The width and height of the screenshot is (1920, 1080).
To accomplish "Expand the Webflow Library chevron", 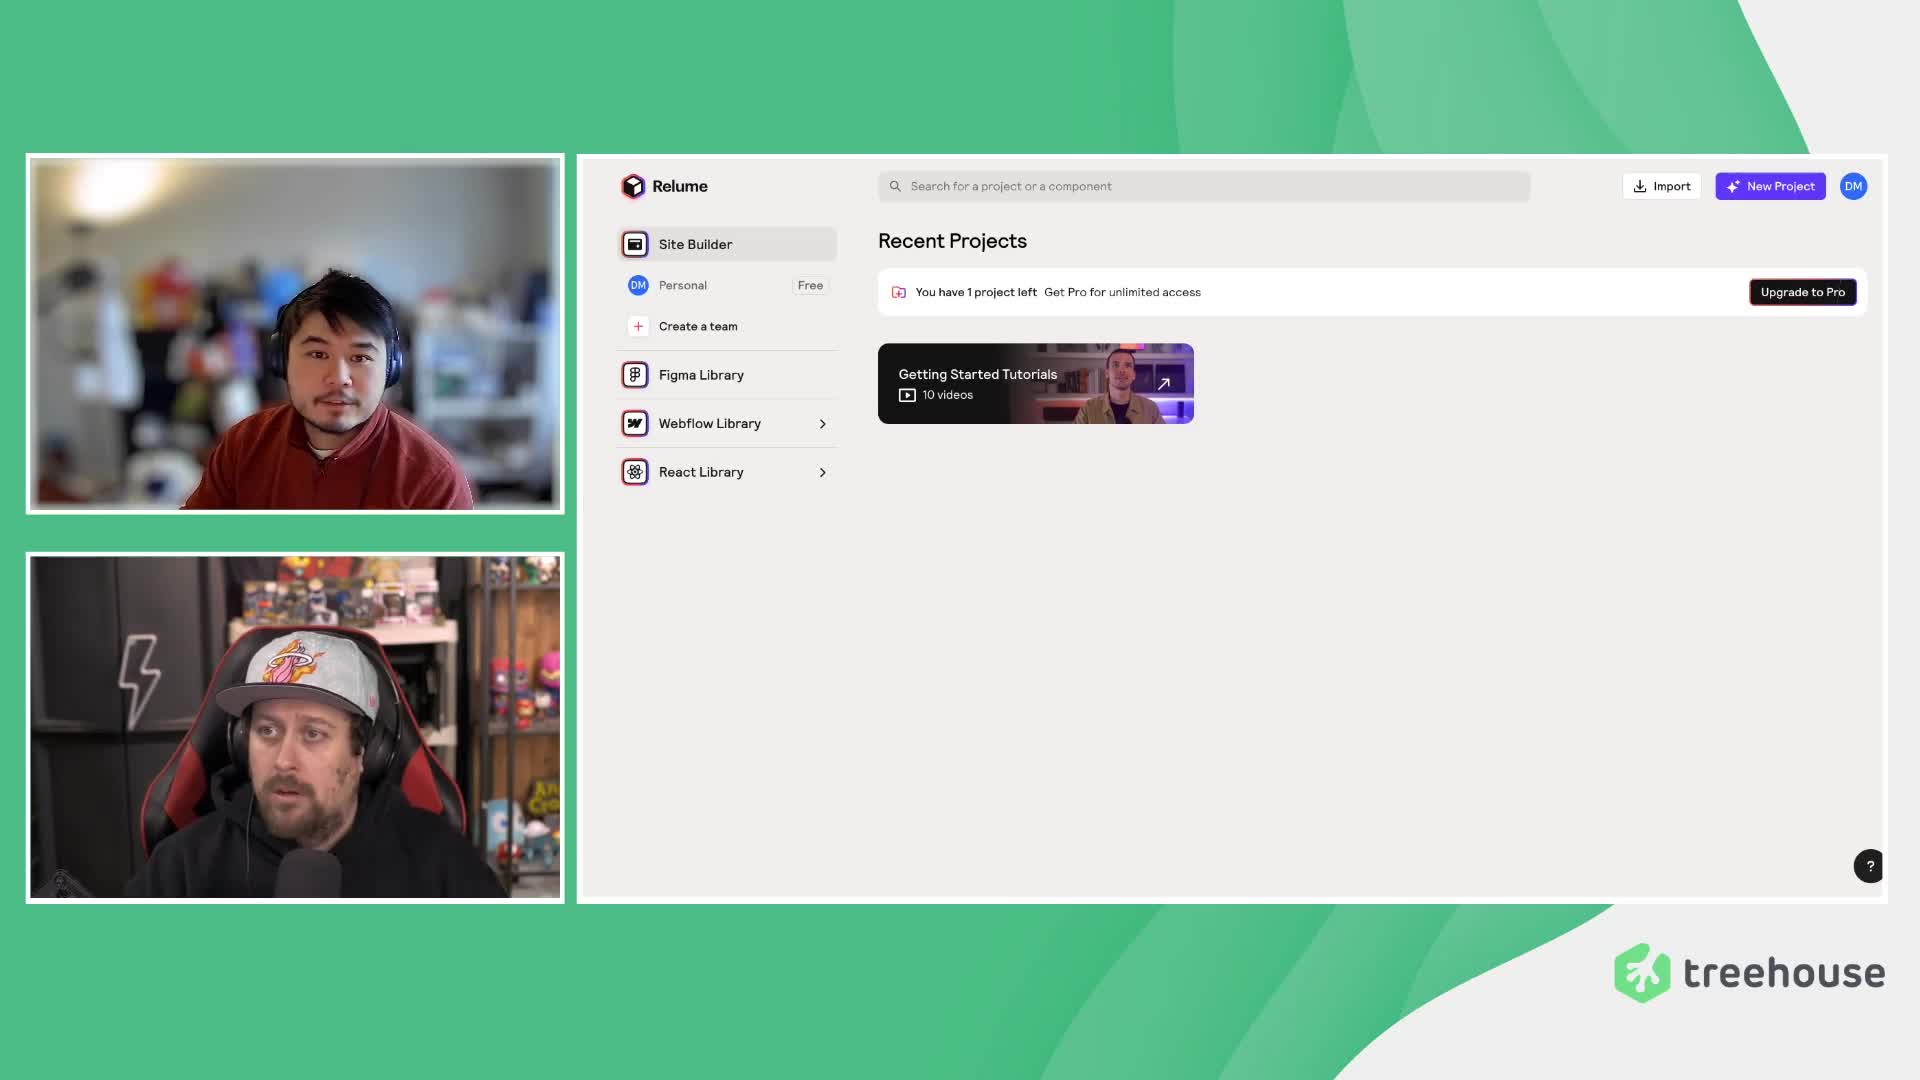I will [x=823, y=424].
